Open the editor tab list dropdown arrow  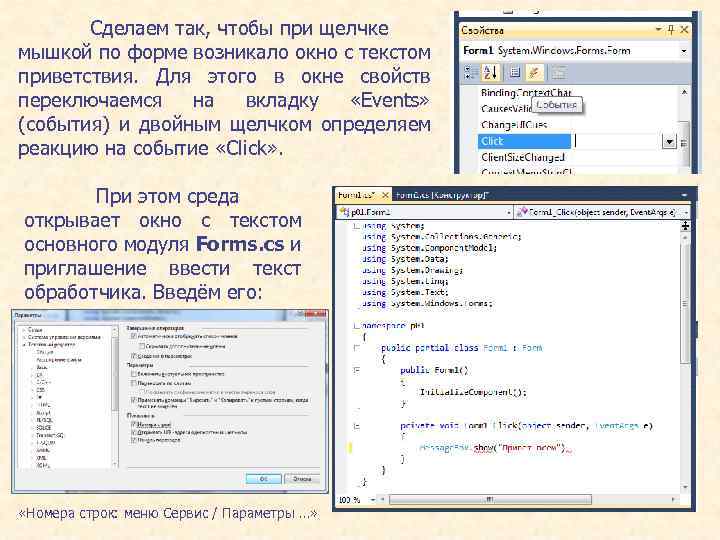[684, 195]
